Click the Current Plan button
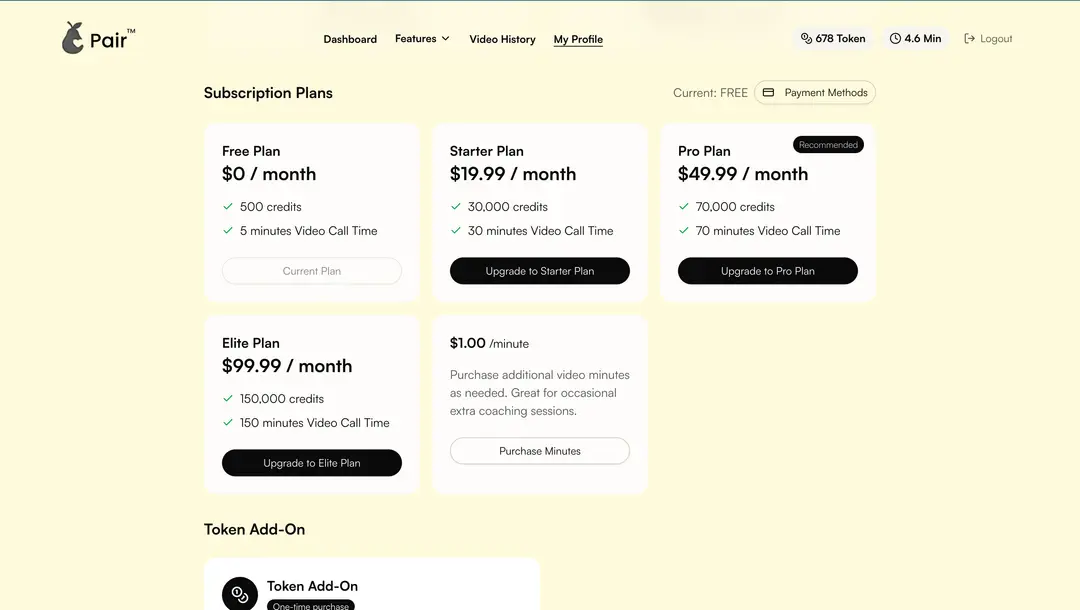1080x610 pixels. point(311,271)
